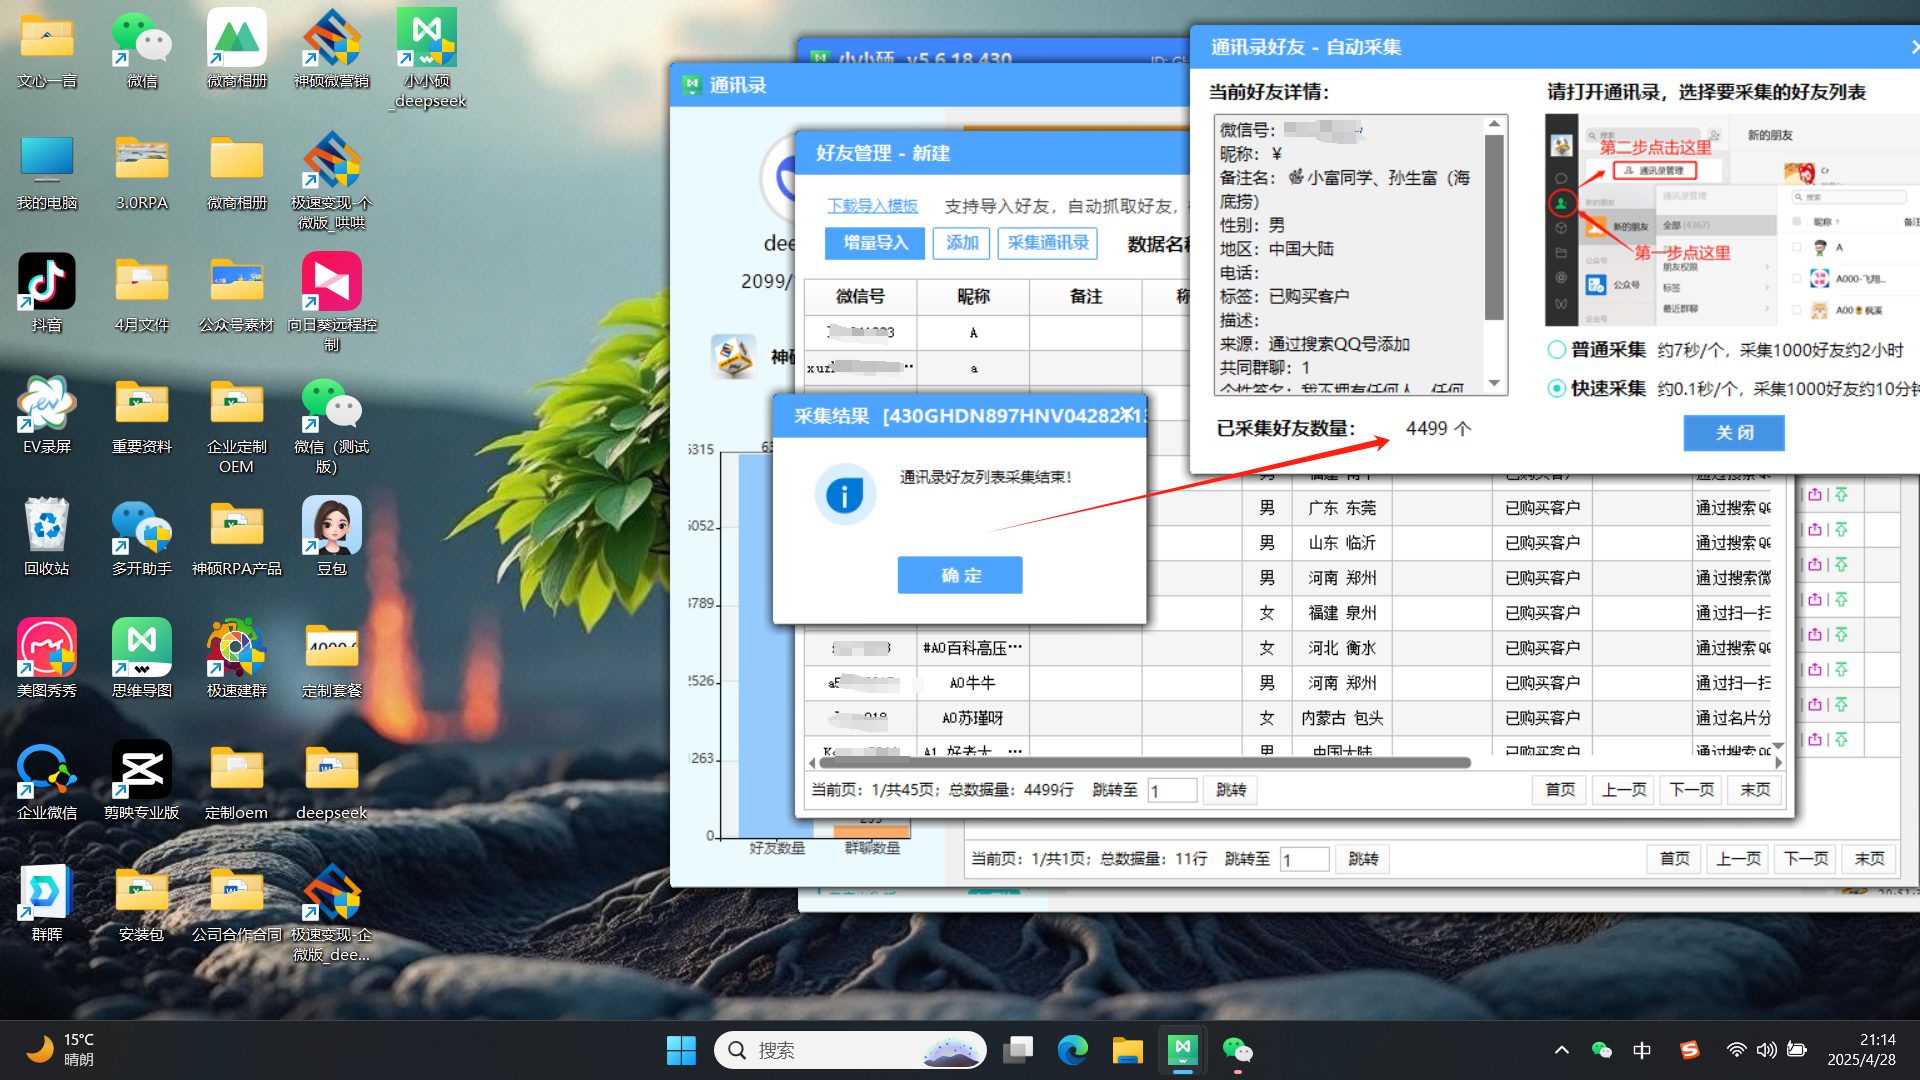Click 跳转至 page input in 共45页 pager
1920x1080 pixels.
pyautogui.click(x=1172, y=791)
